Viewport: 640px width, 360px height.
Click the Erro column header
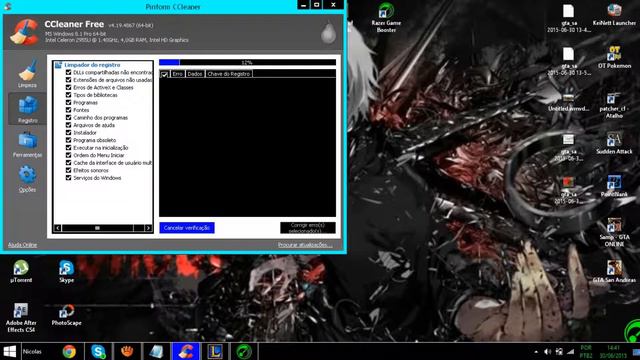click(177, 74)
